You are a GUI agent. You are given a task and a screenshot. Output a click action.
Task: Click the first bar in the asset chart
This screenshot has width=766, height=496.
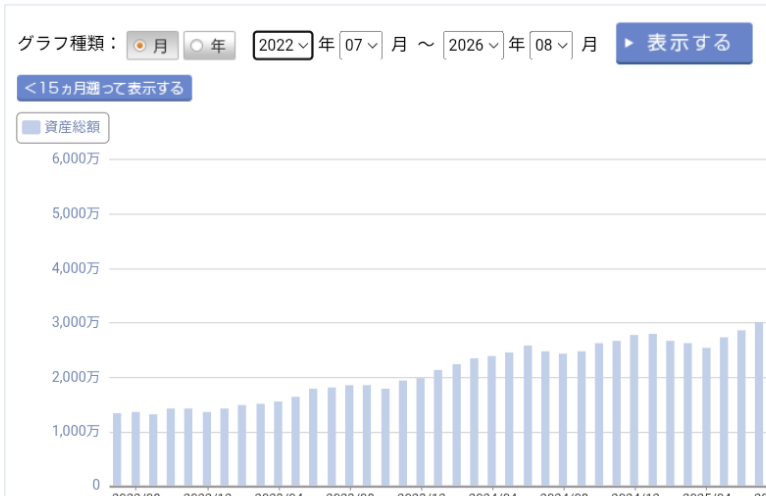[117, 450]
